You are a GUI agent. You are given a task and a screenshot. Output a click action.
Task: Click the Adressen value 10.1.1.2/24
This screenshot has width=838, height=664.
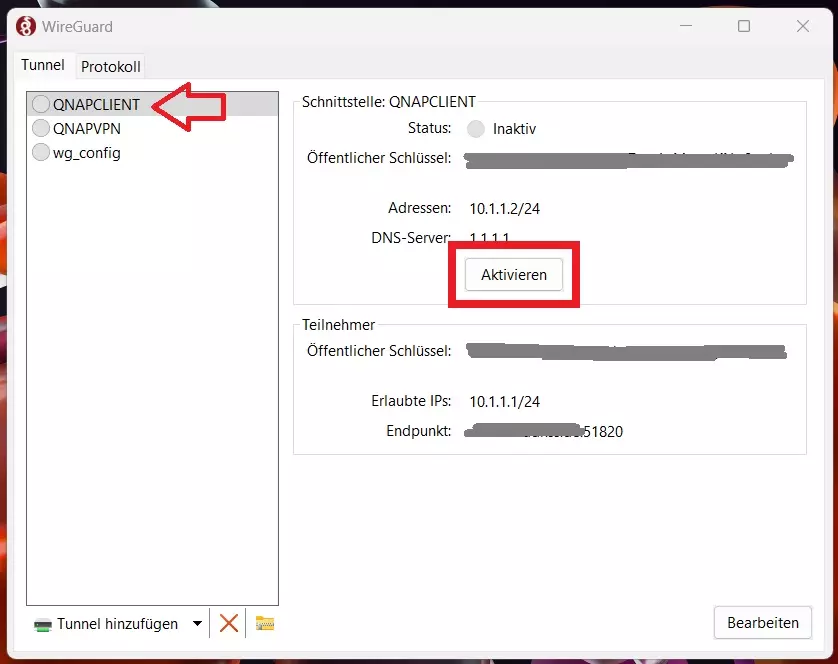click(505, 209)
